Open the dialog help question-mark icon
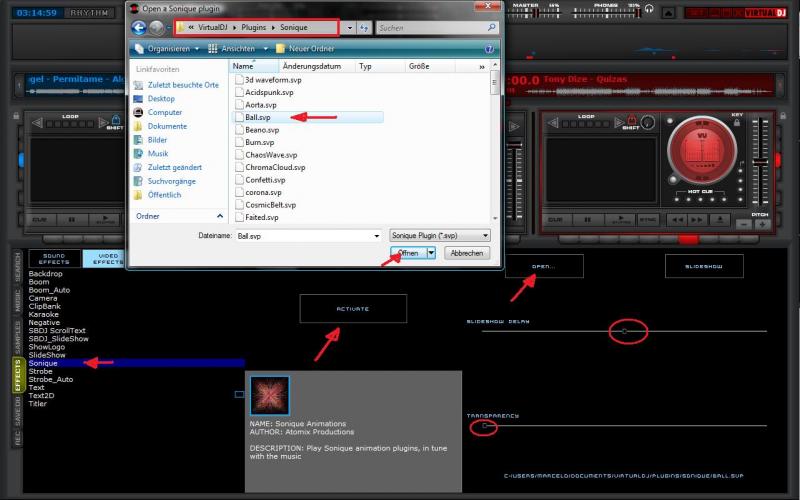Image resolution: width=800 pixels, height=500 pixels. (489, 49)
